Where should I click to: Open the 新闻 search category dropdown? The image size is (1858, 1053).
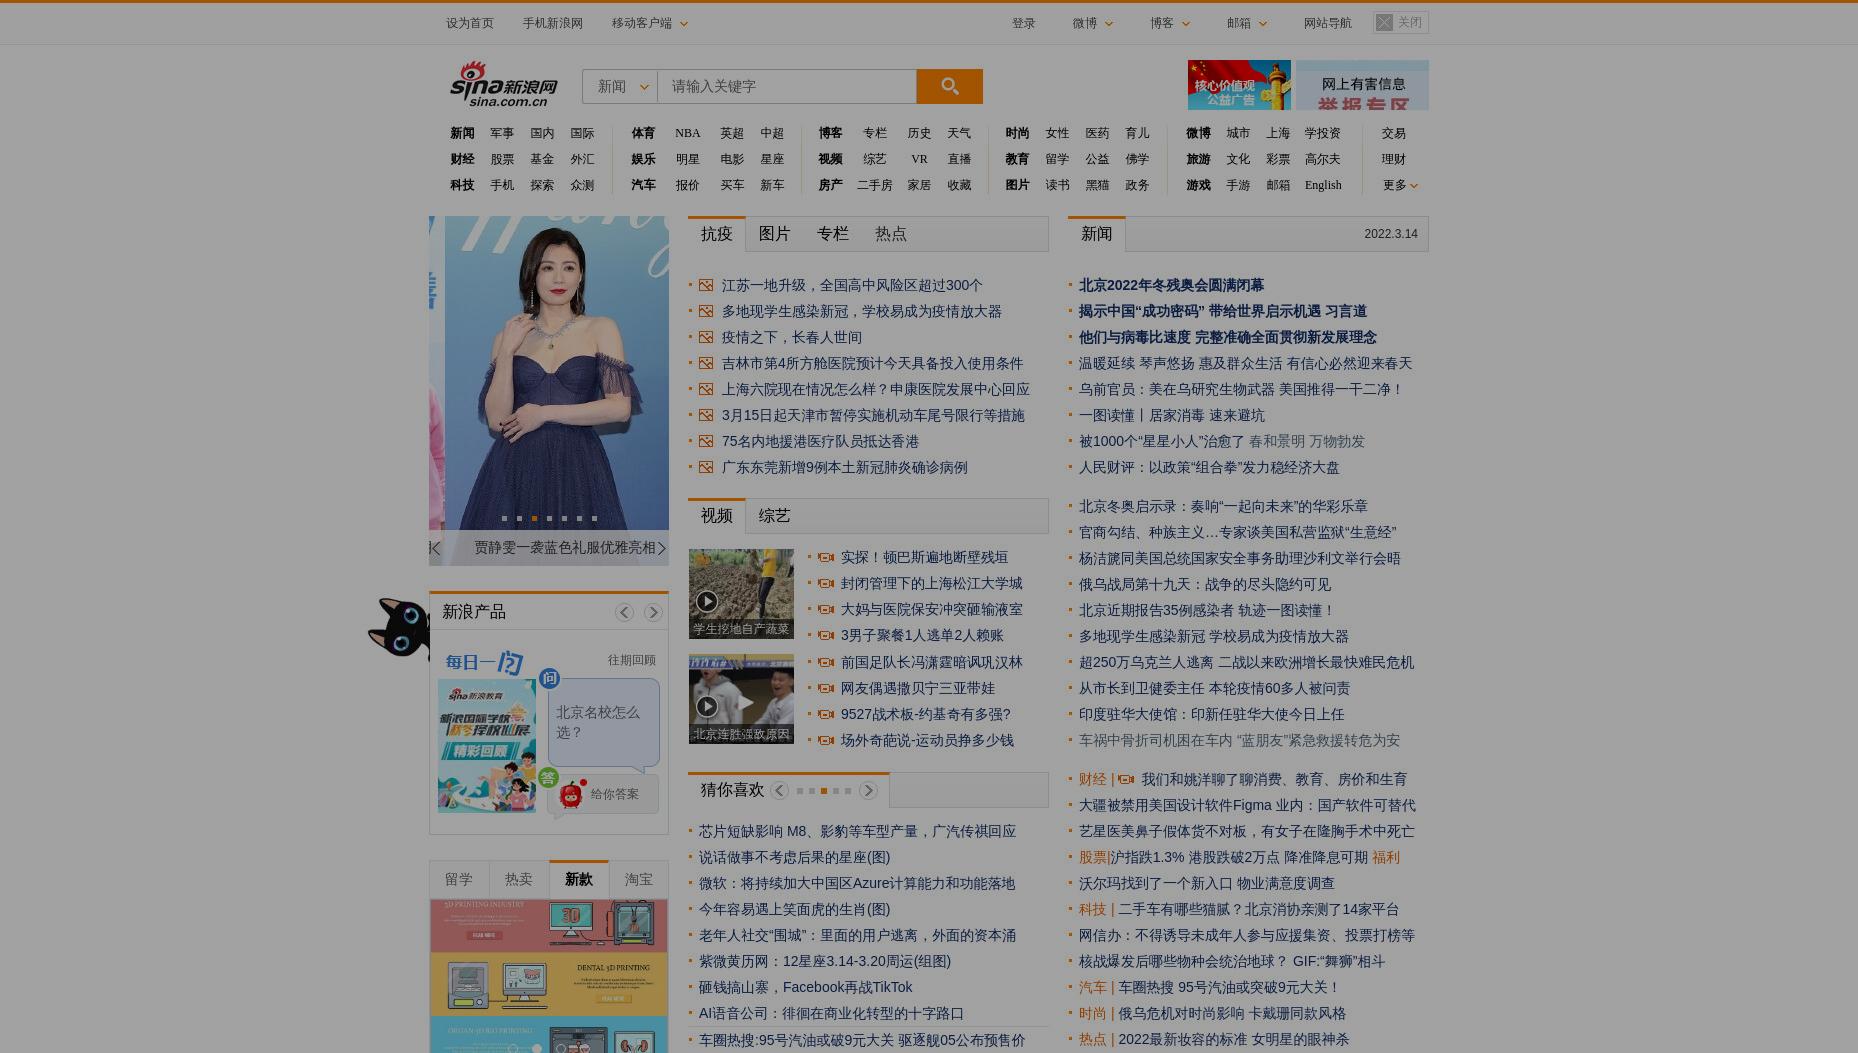click(621, 86)
